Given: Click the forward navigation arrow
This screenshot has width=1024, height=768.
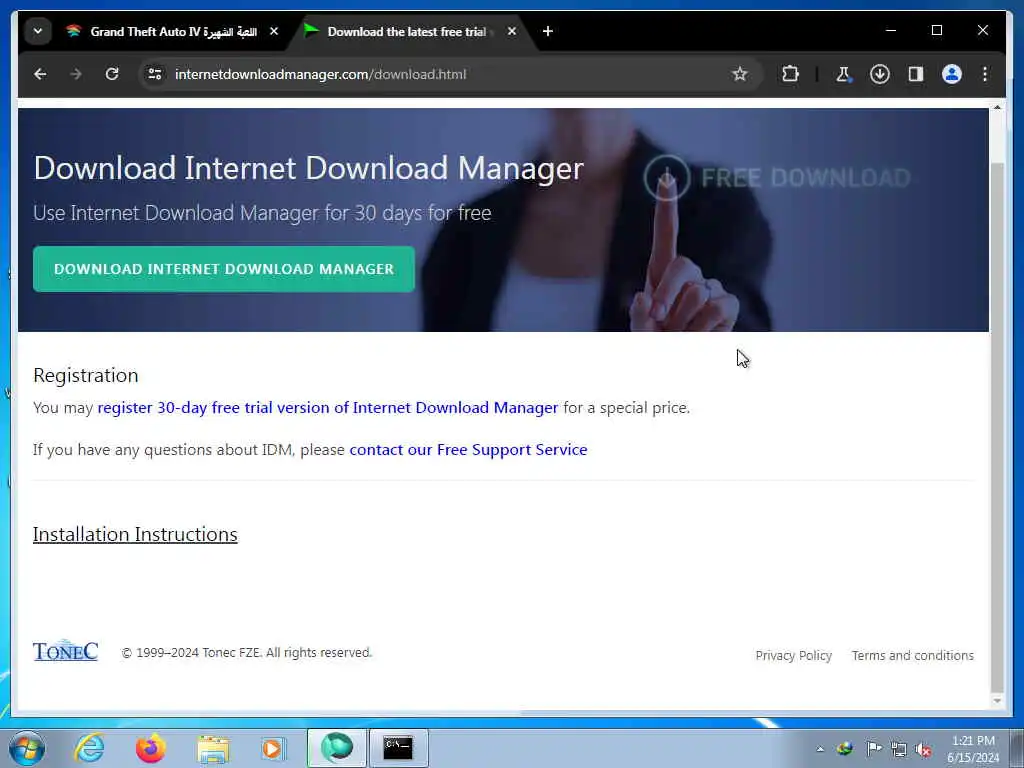Looking at the screenshot, I should coord(76,74).
